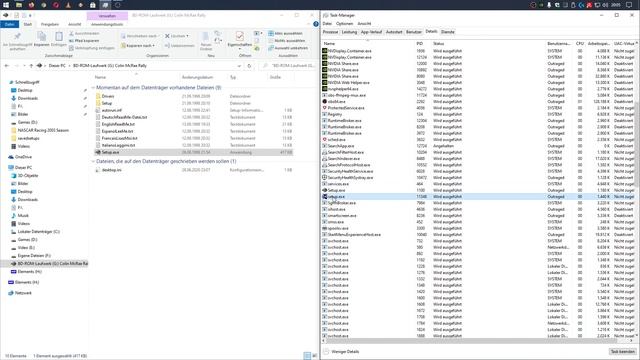640x360 pixels.
Task: Open Kopieren nach dropdown in ribbon
Action: [138, 46]
